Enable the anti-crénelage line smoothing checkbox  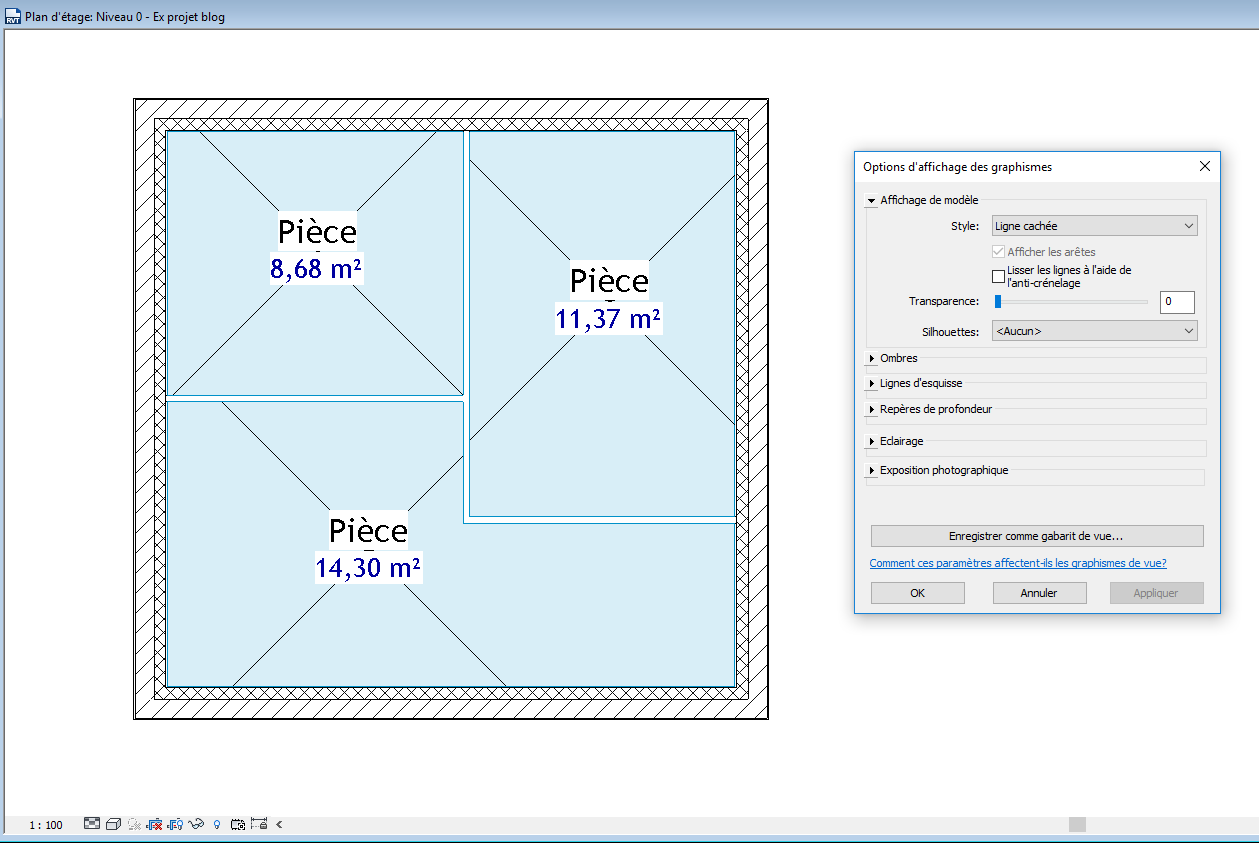click(997, 276)
